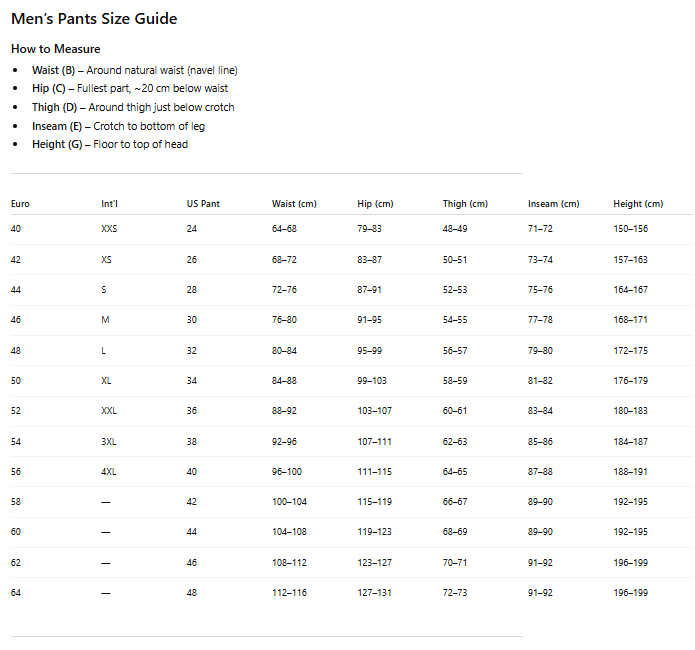This screenshot has height=650, width=695.
Task: Click the Thigh (cm) column header
Action: (465, 204)
